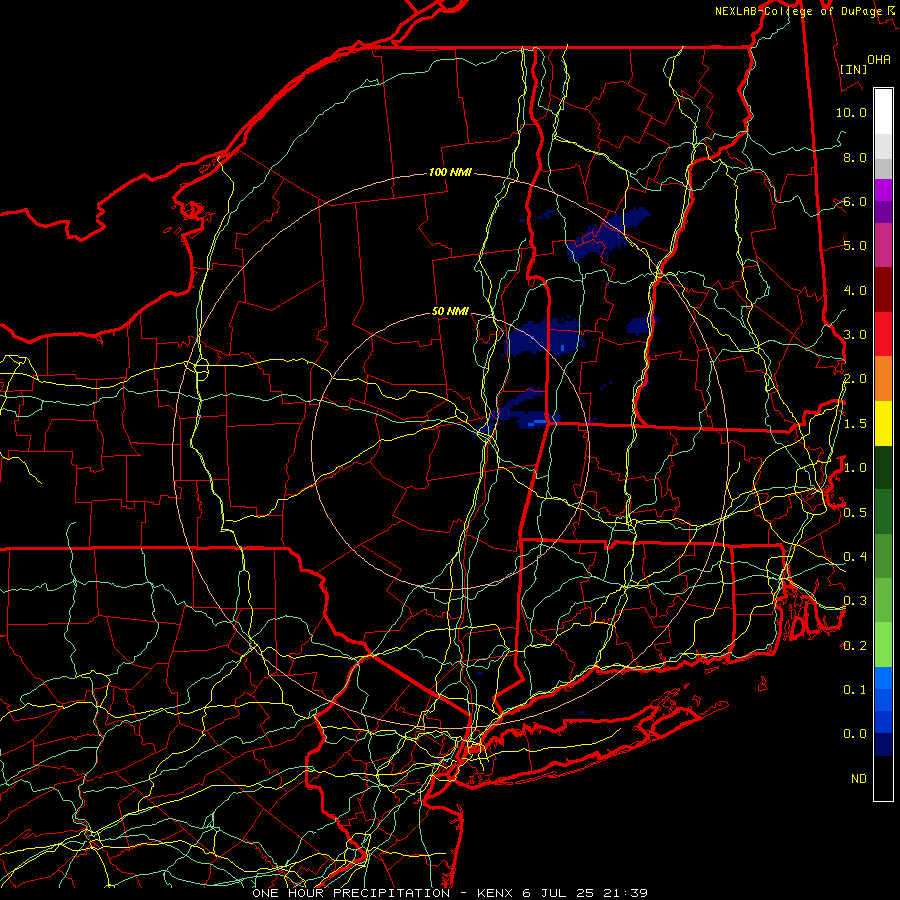Click the [IN] units label
This screenshot has width=900, height=900.
pyautogui.click(x=853, y=69)
